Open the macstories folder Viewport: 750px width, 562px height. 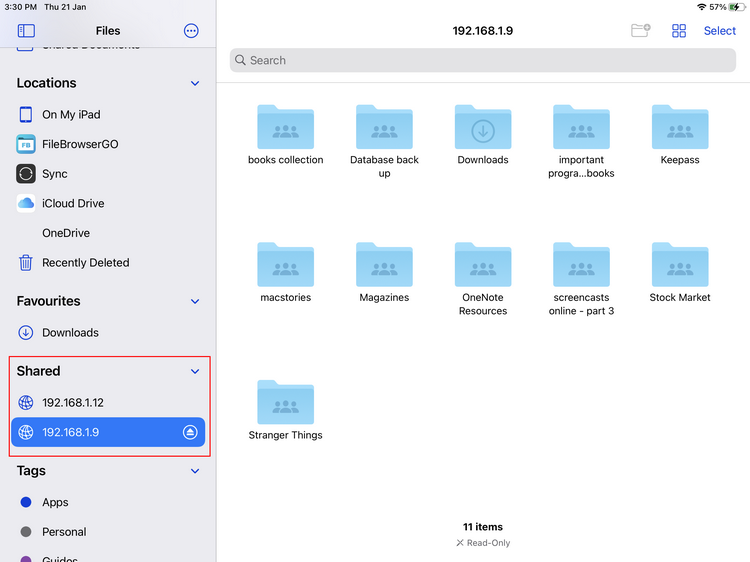[x=286, y=273]
